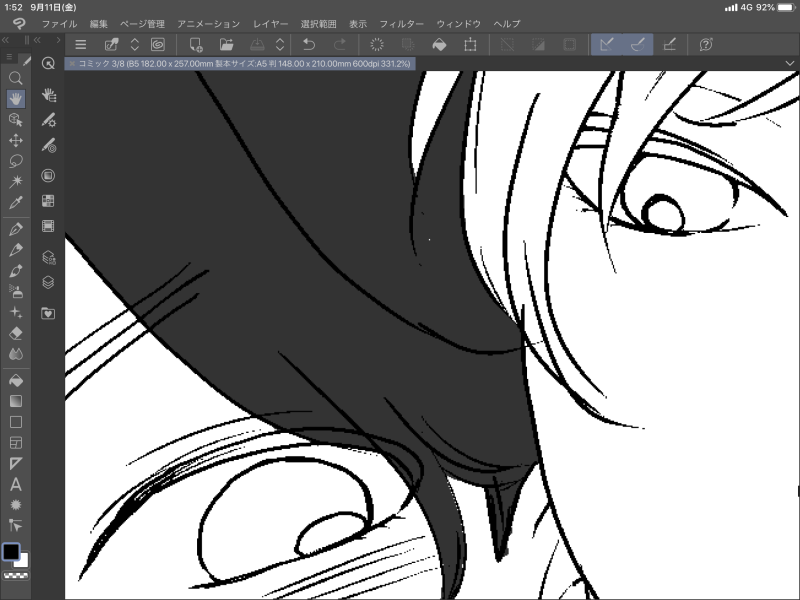Select the Blend tool
The height and width of the screenshot is (600, 800).
(16, 354)
